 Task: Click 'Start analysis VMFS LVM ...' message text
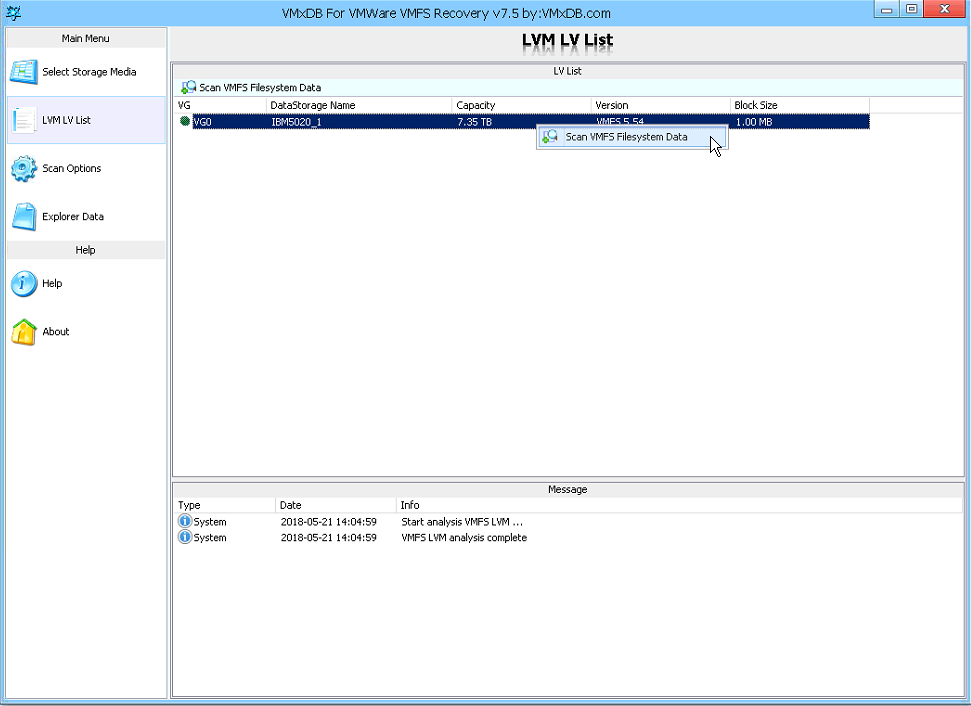coord(462,521)
